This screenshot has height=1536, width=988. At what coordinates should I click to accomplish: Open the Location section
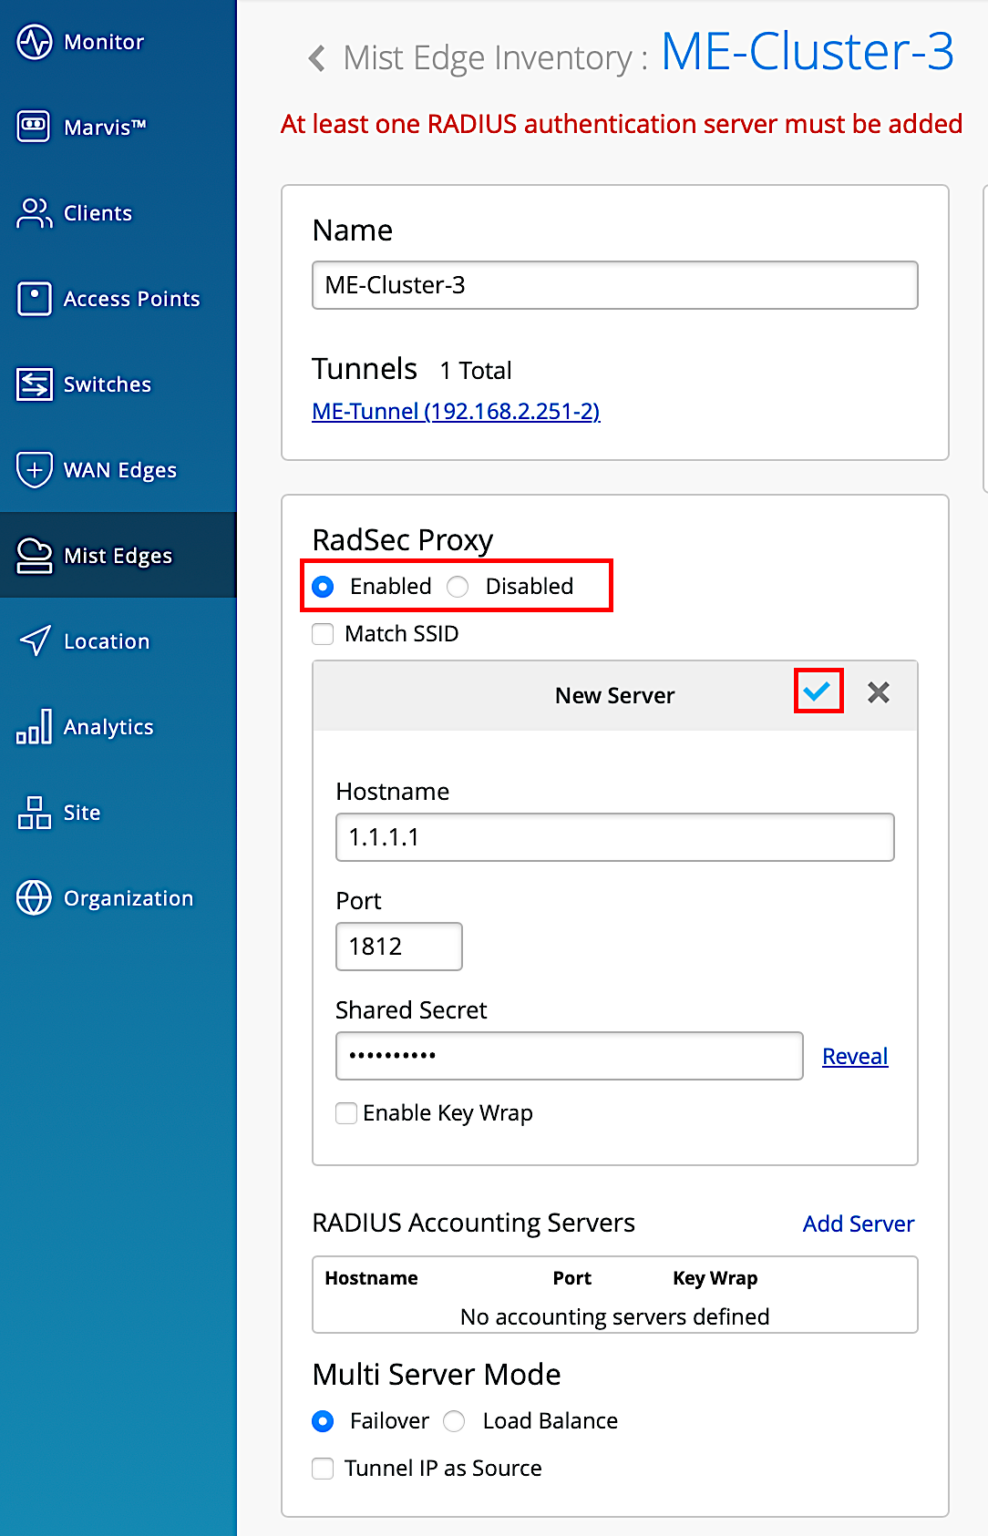click(106, 641)
